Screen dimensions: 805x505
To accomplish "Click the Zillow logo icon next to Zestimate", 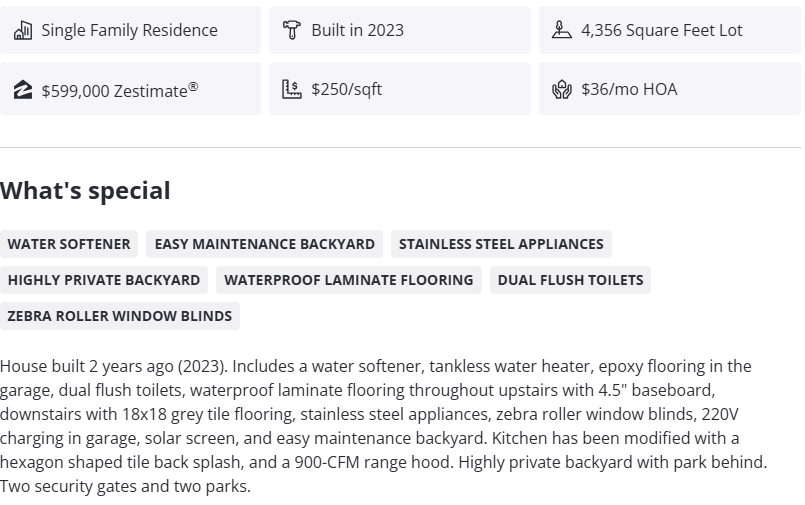I will click(x=23, y=90).
